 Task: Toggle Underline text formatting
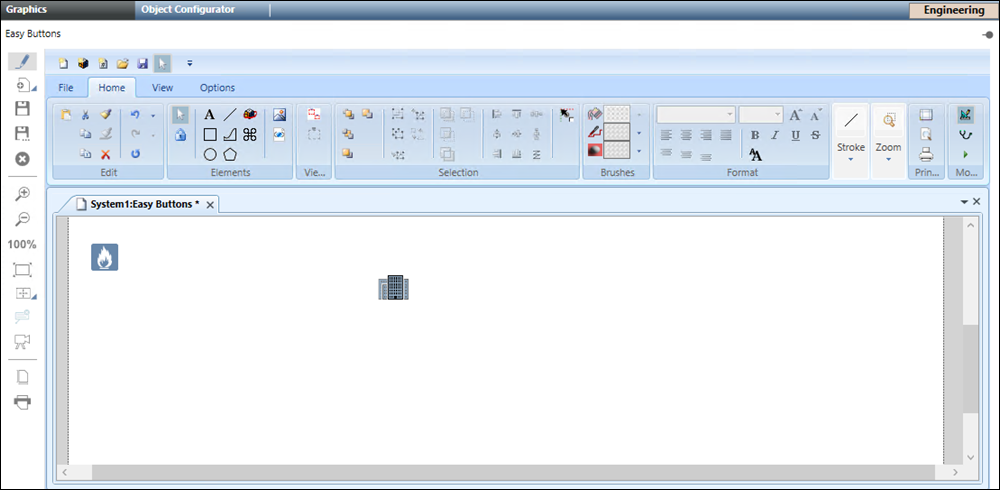(795, 135)
